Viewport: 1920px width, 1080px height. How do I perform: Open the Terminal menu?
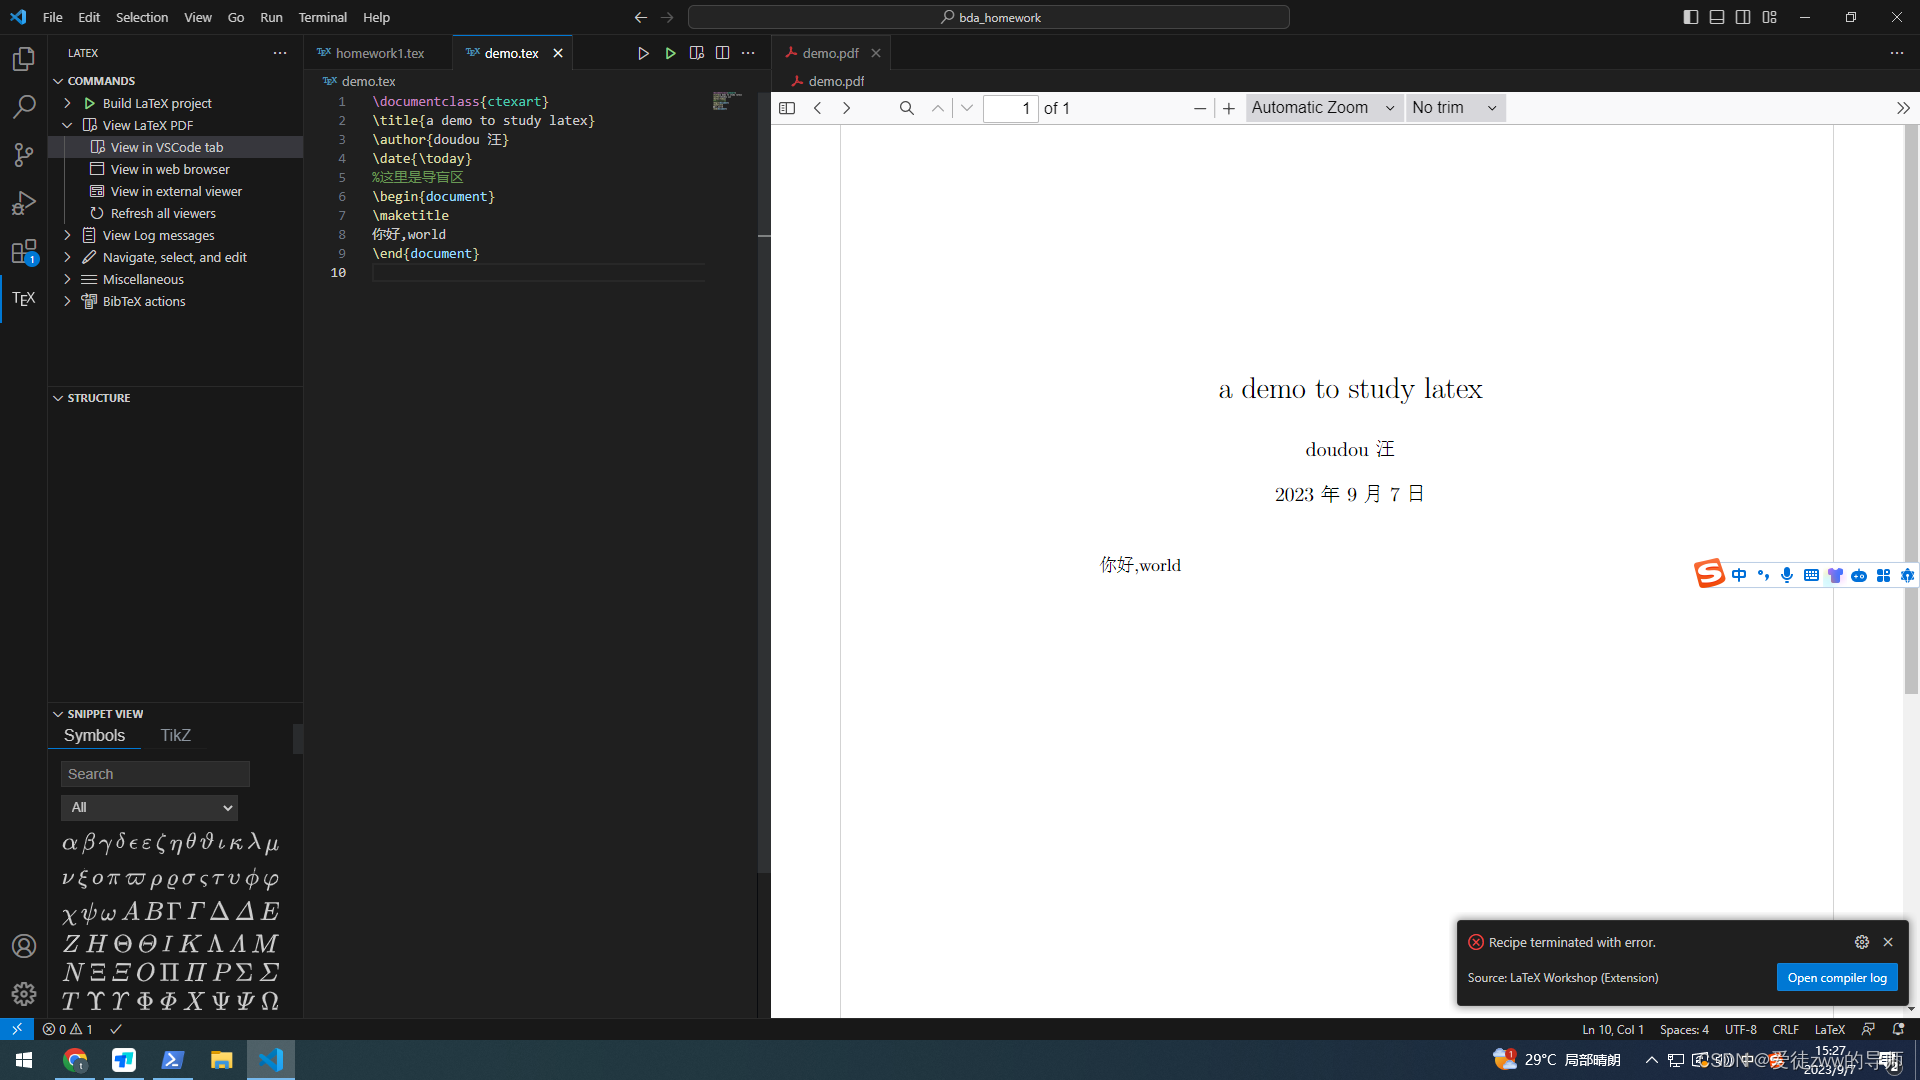coord(322,17)
